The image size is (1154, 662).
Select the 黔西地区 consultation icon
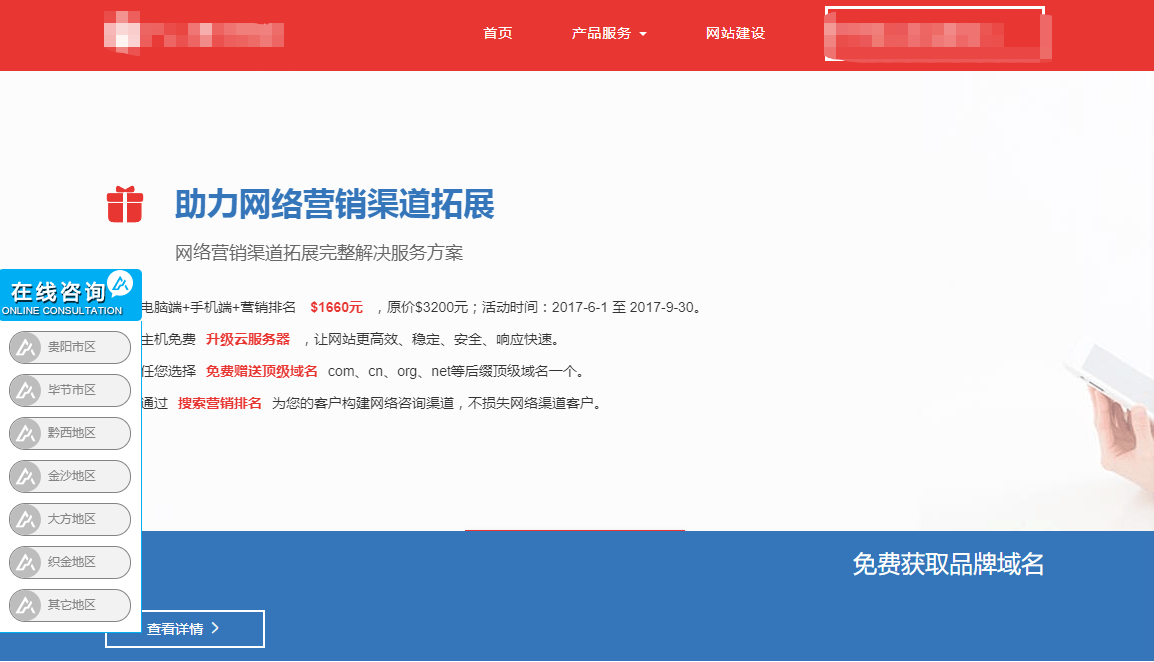click(x=24, y=433)
